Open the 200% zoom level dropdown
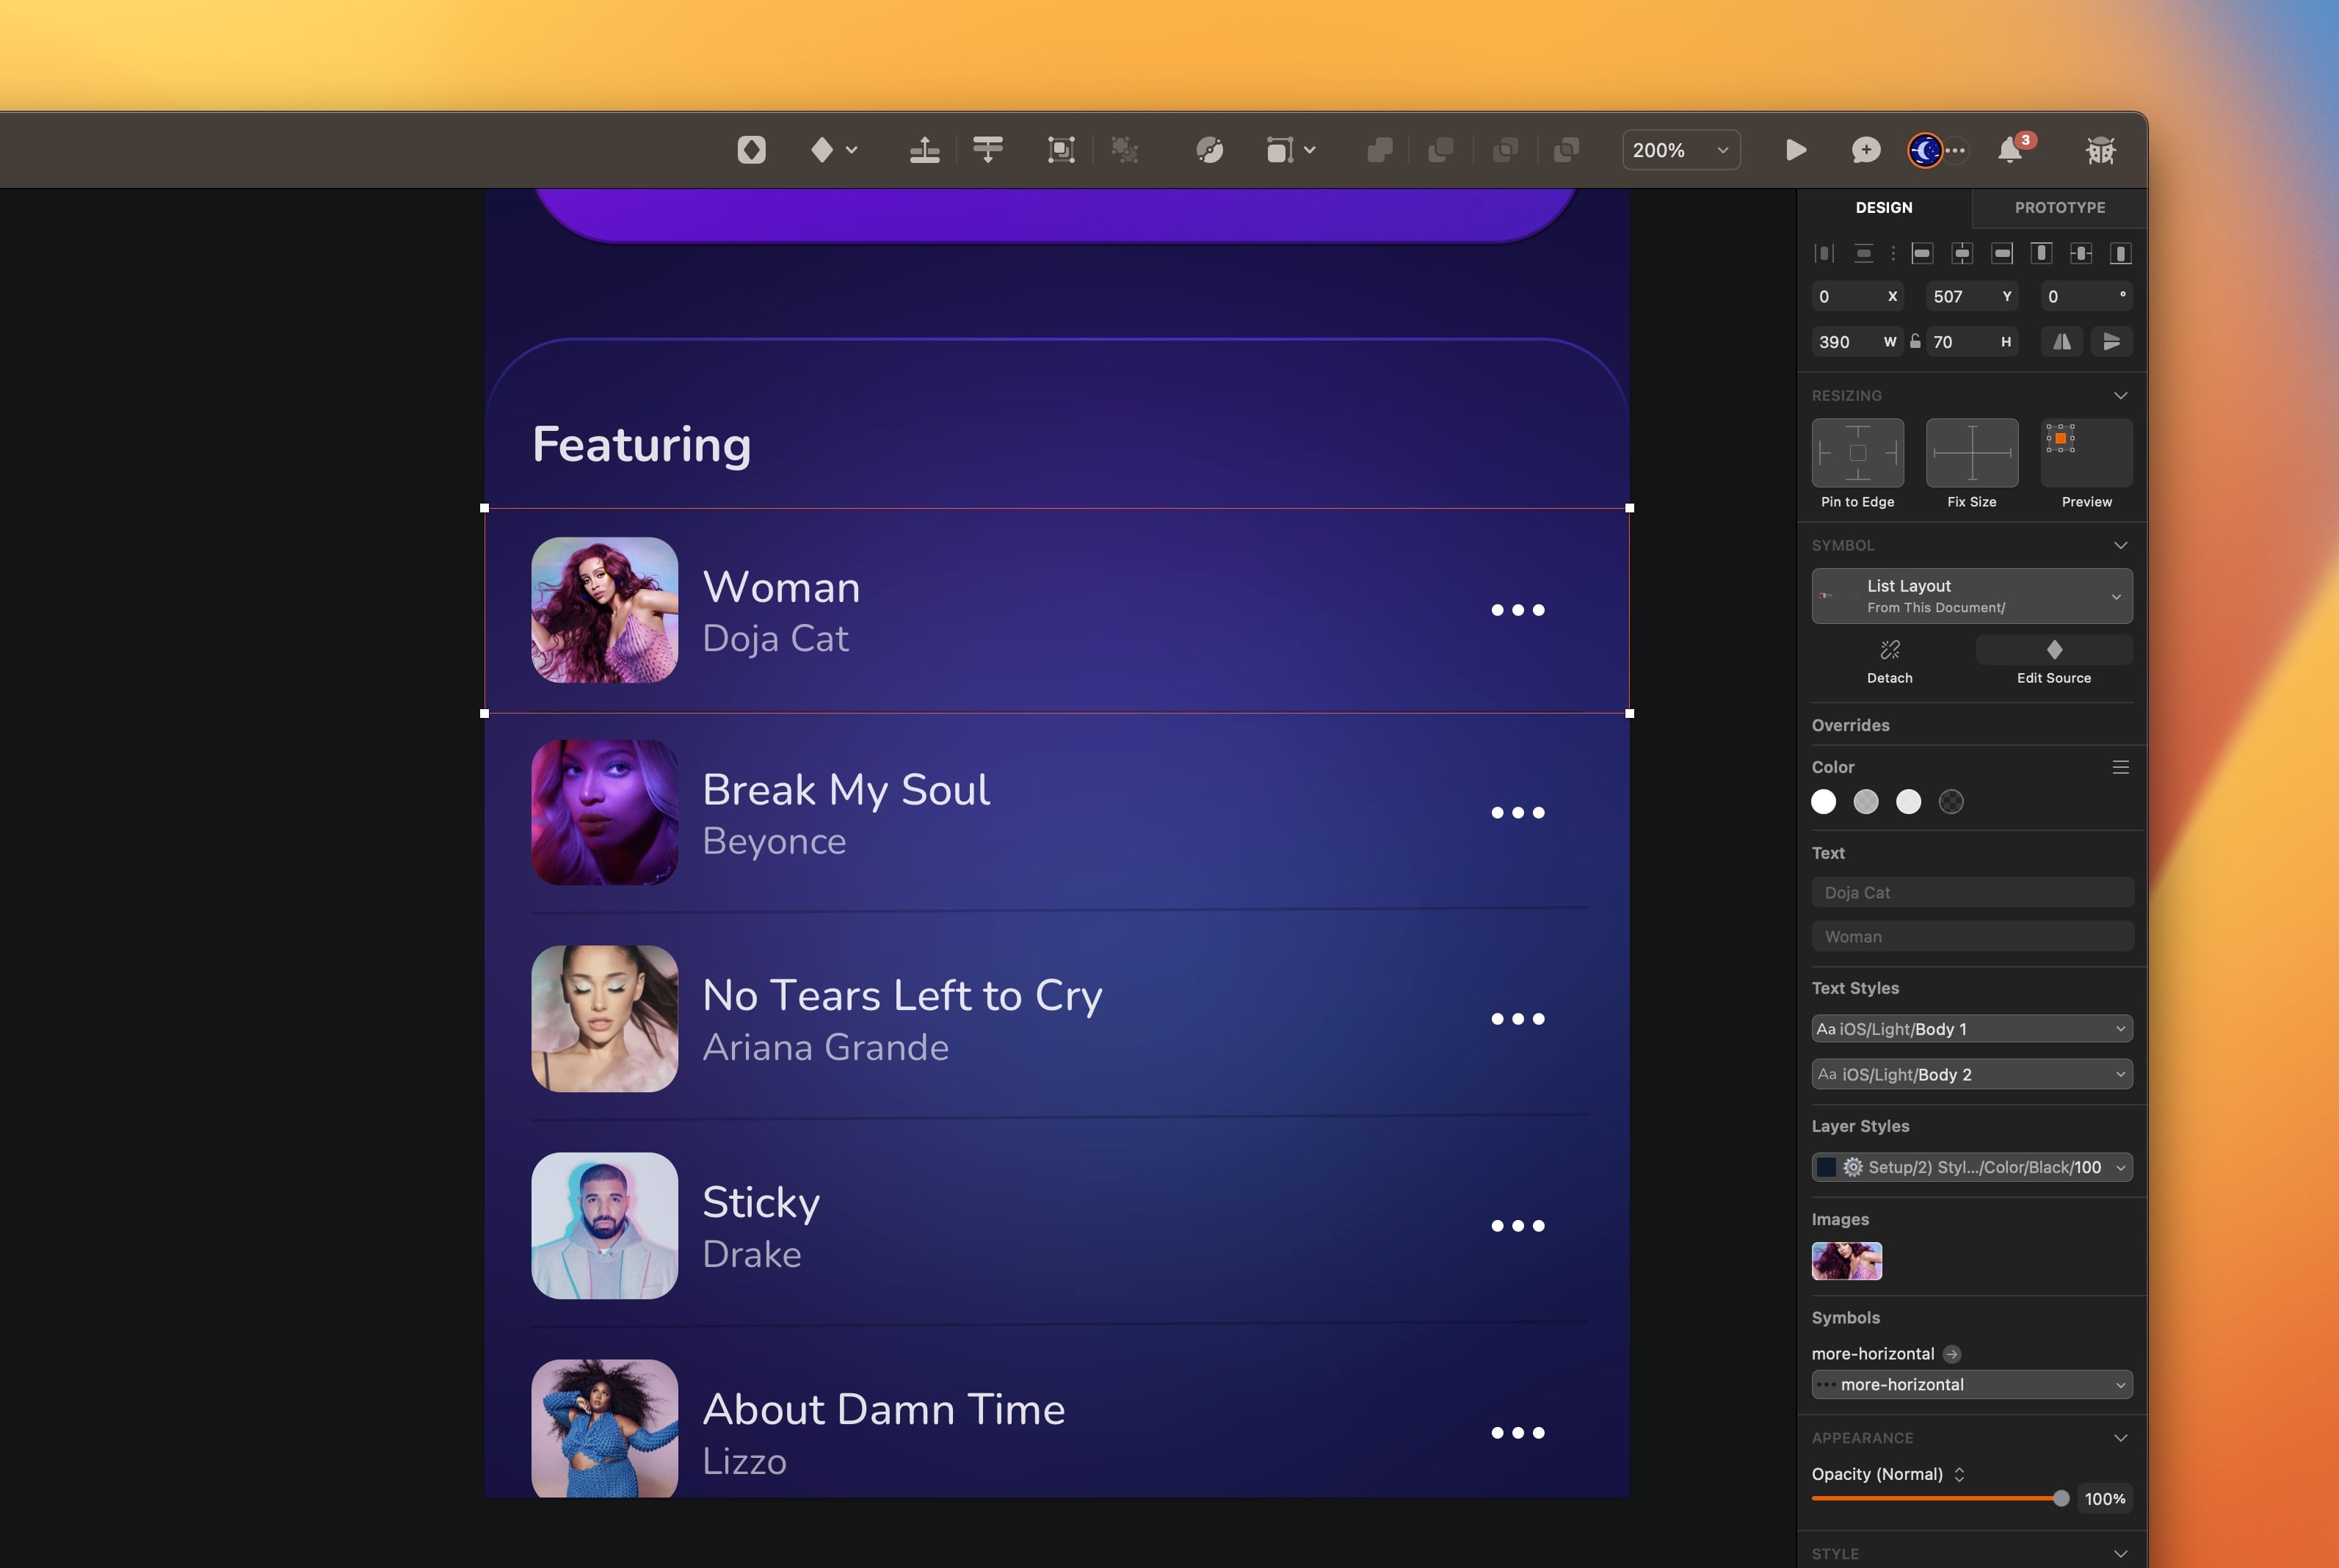This screenshot has width=2339, height=1568. pyautogui.click(x=1680, y=150)
